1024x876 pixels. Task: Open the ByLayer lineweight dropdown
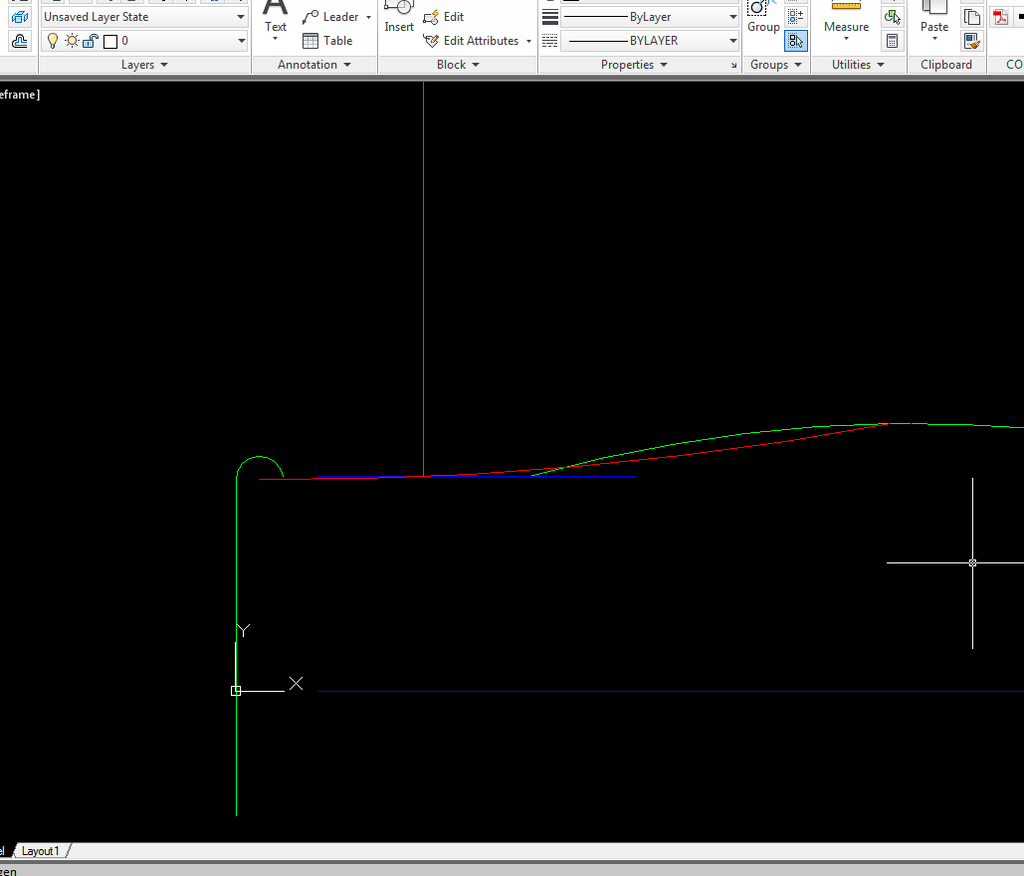click(x=649, y=17)
